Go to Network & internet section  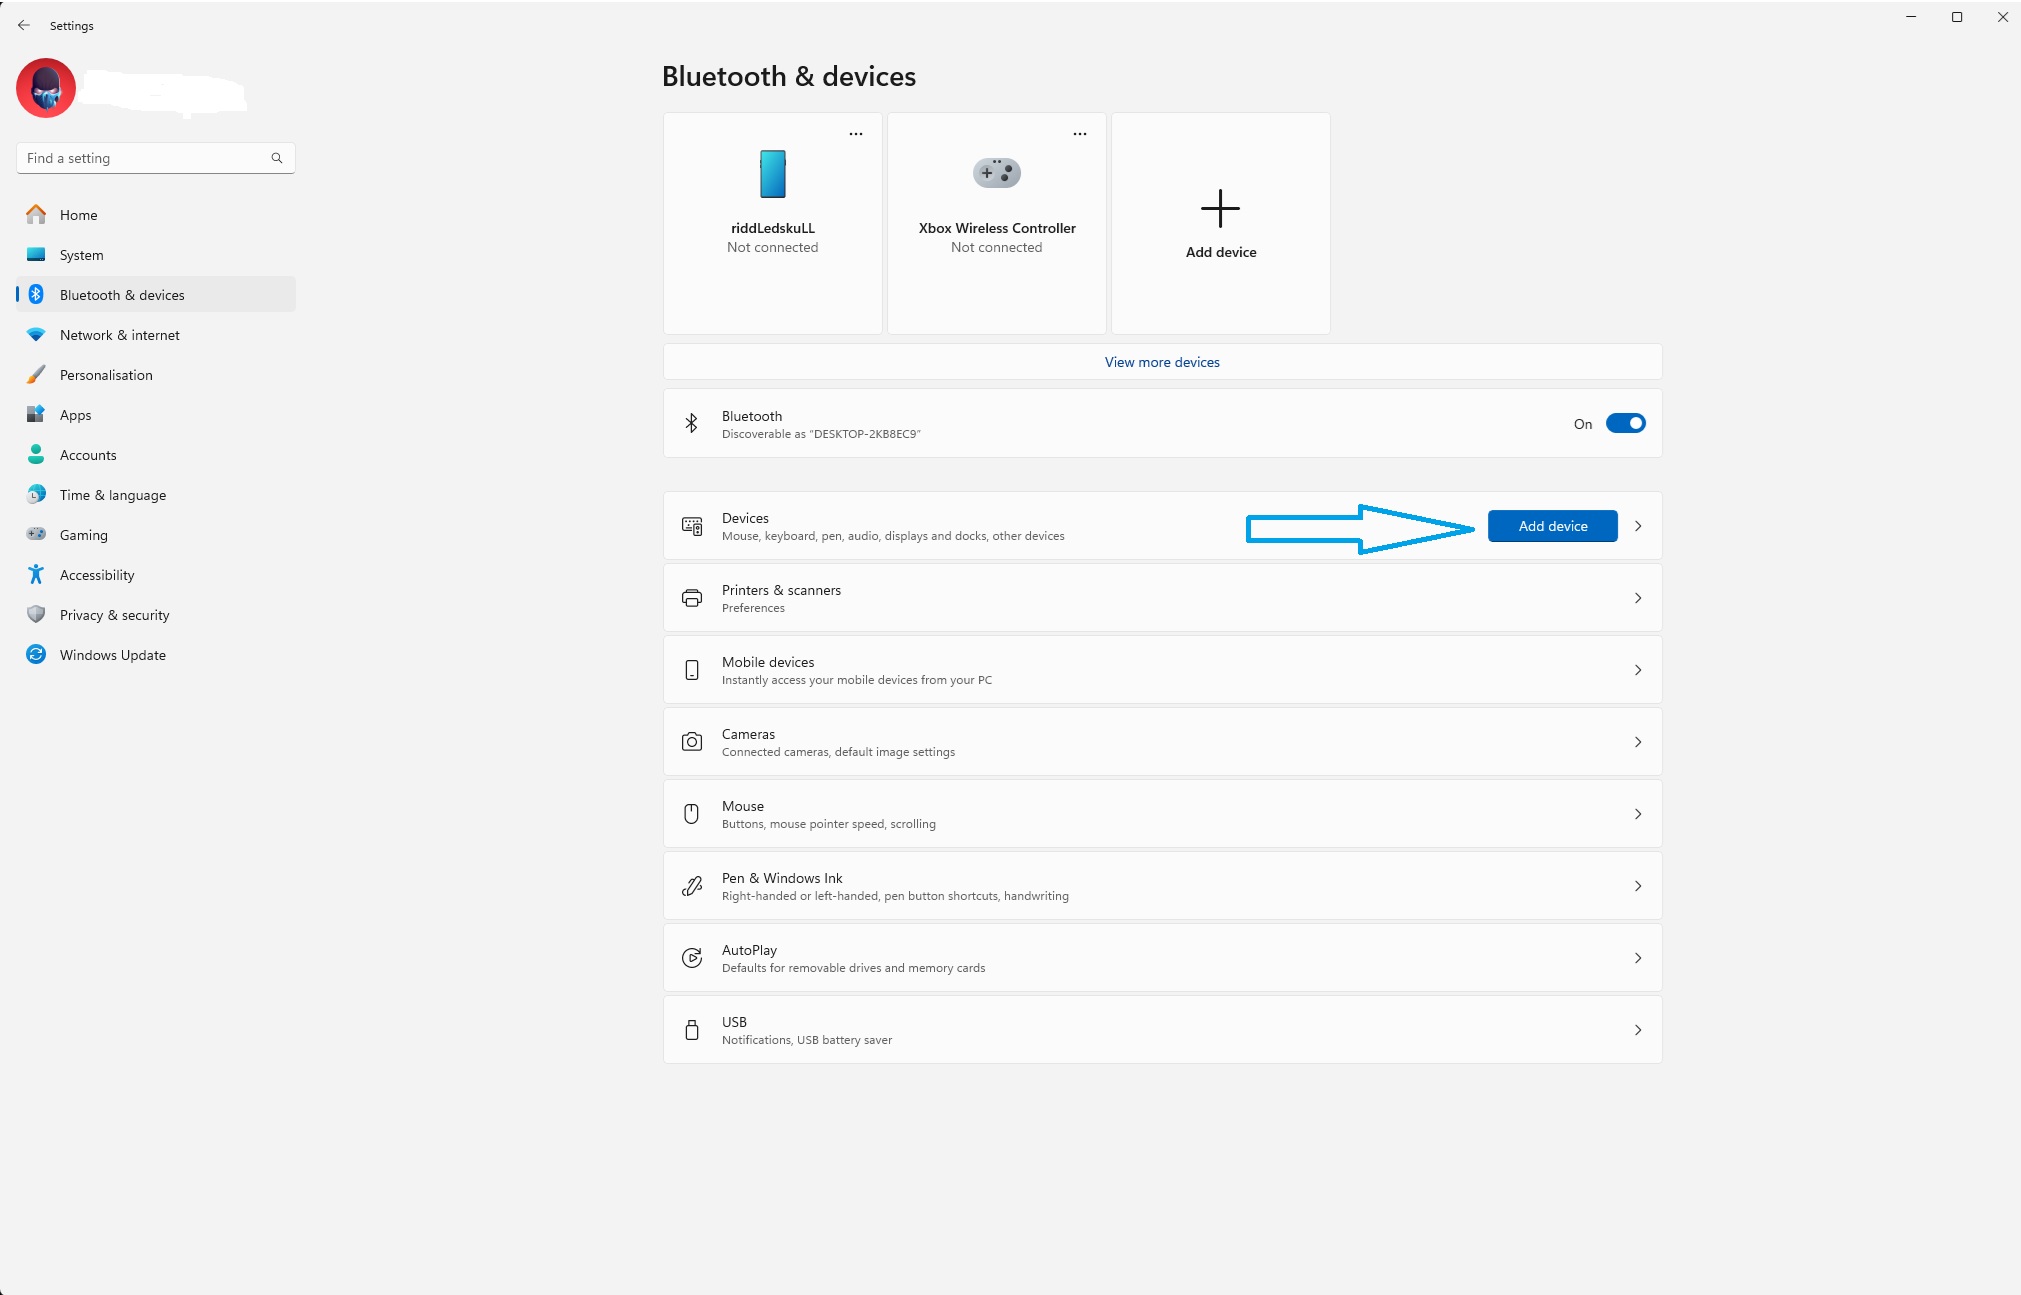click(x=119, y=335)
